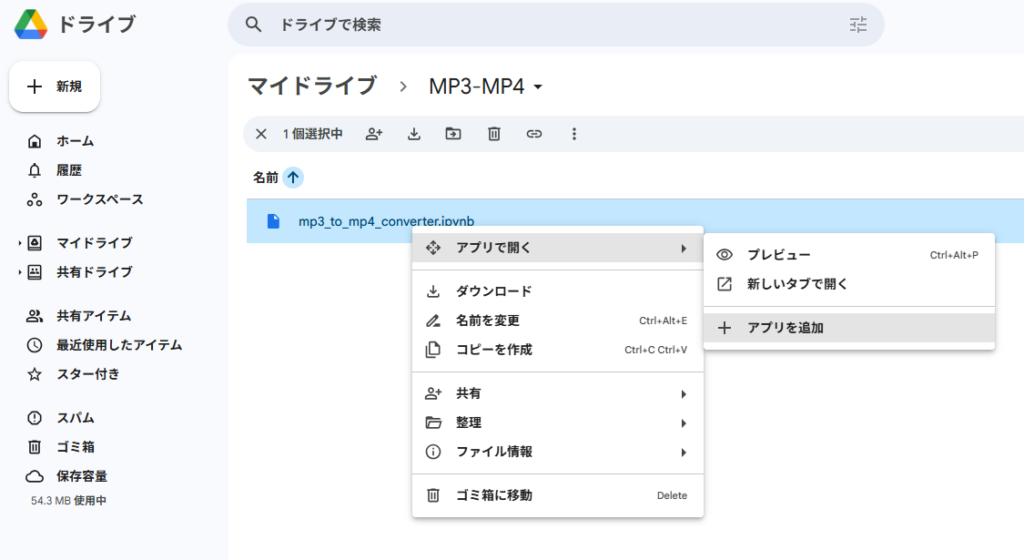1024x560 pixels.
Task: Click the Google Drive logo
Action: click(31, 24)
